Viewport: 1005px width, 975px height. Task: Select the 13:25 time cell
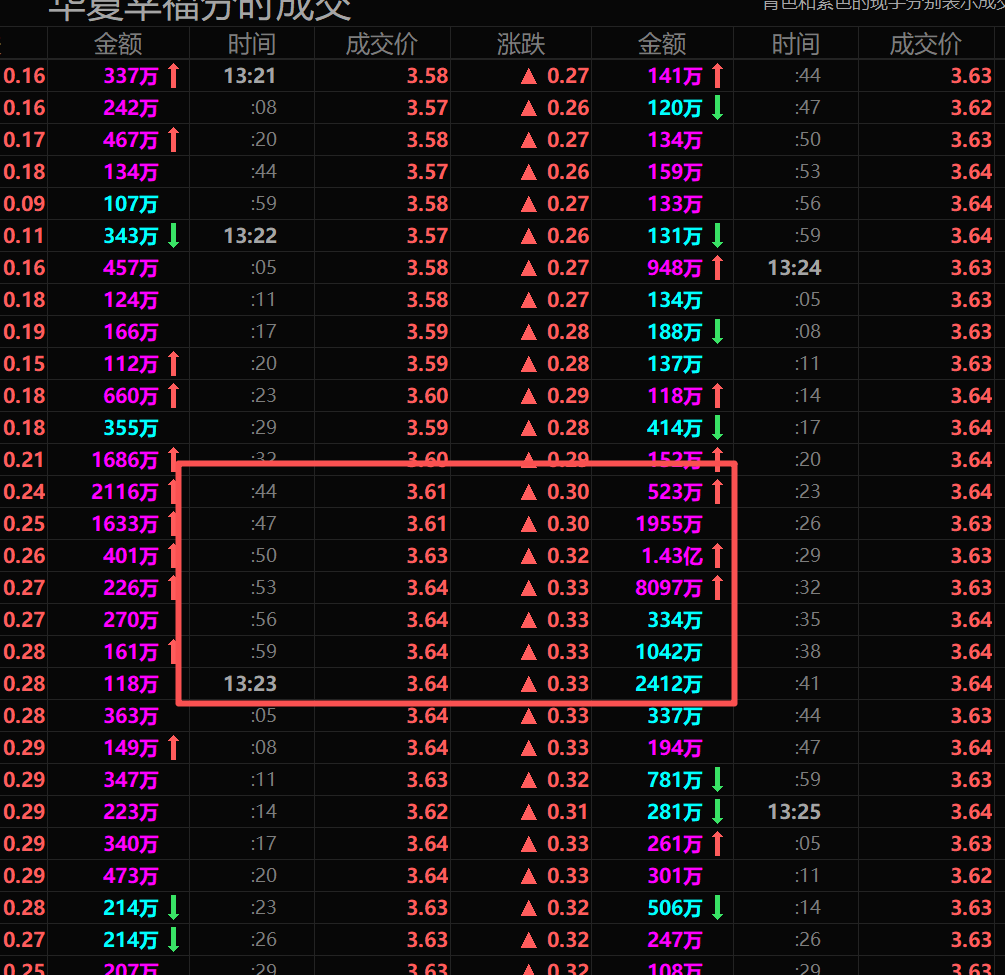pos(794,812)
